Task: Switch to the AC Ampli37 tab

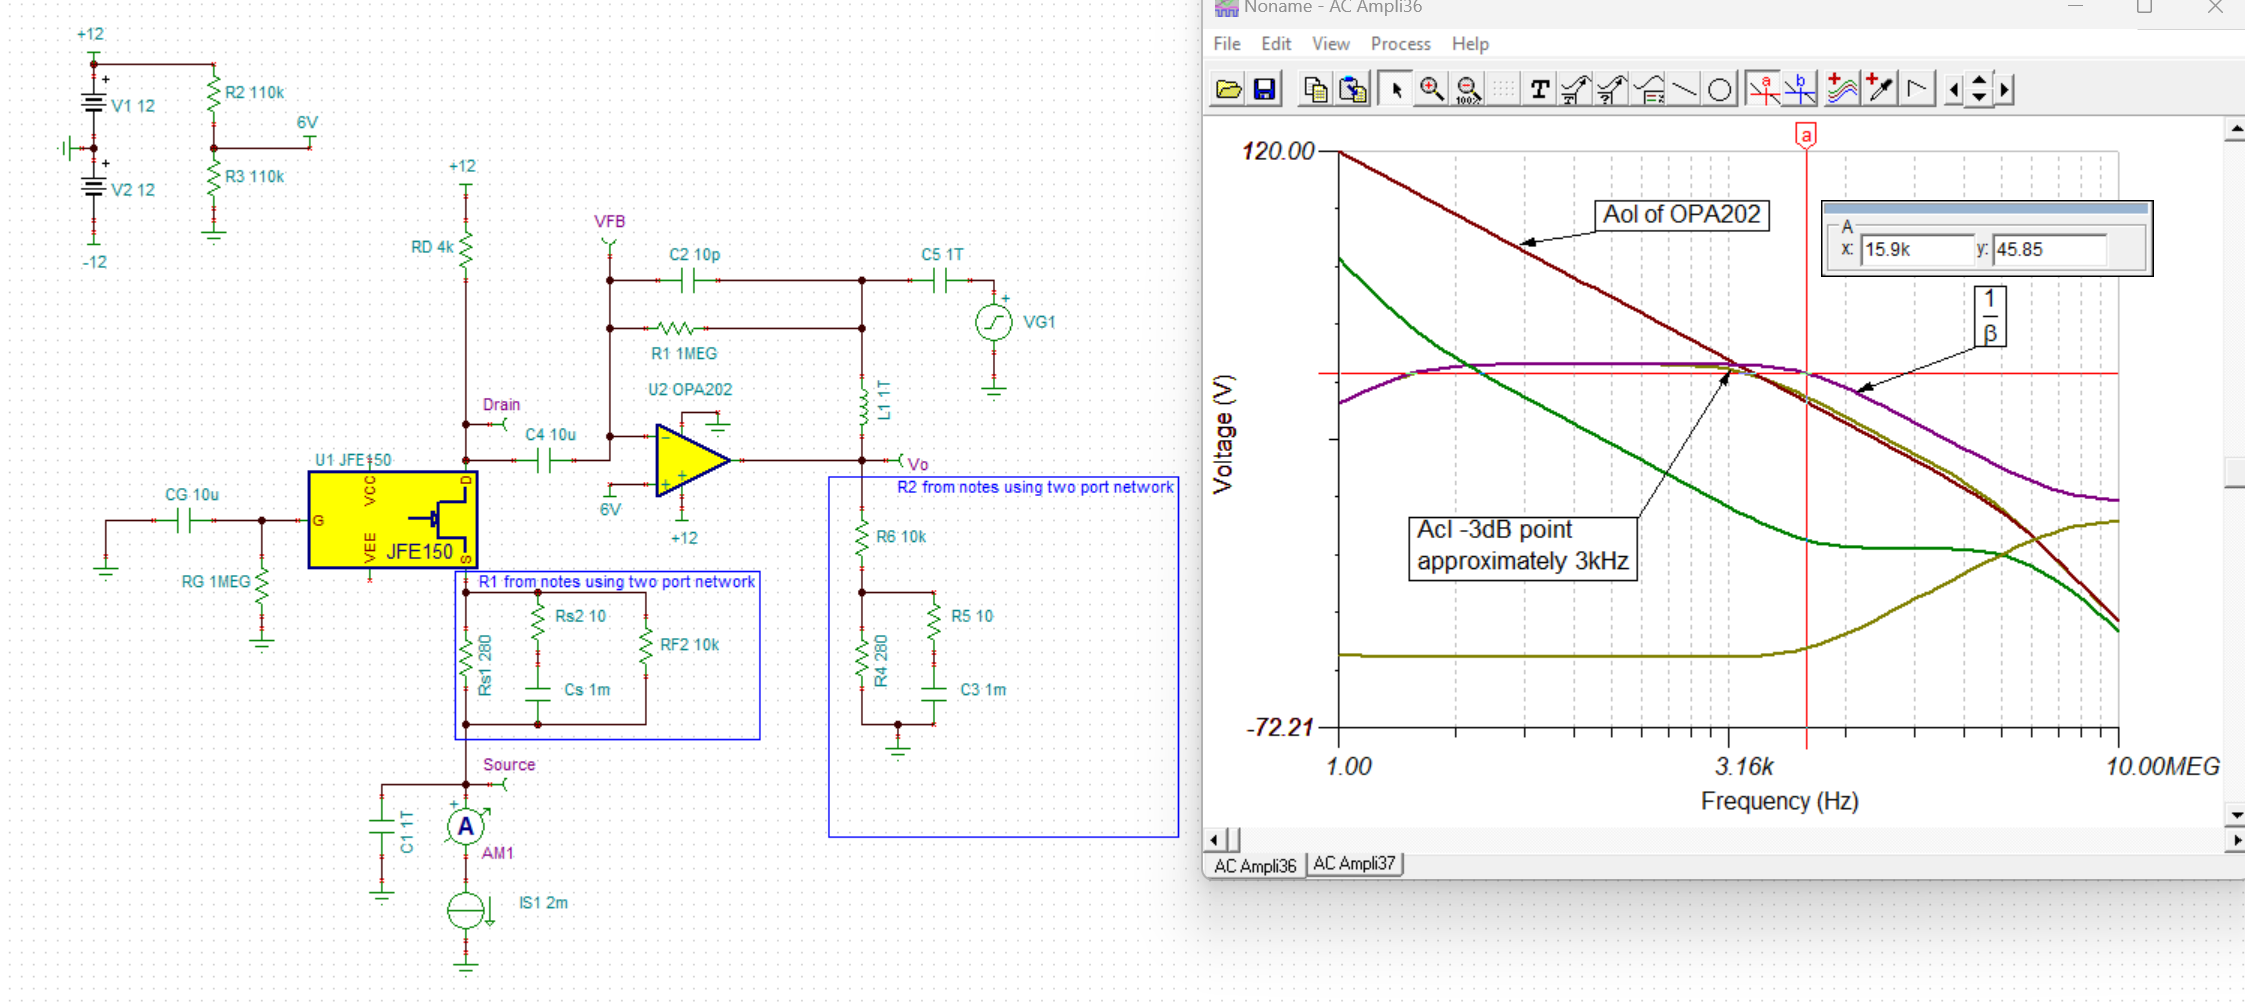Action: 1354,864
